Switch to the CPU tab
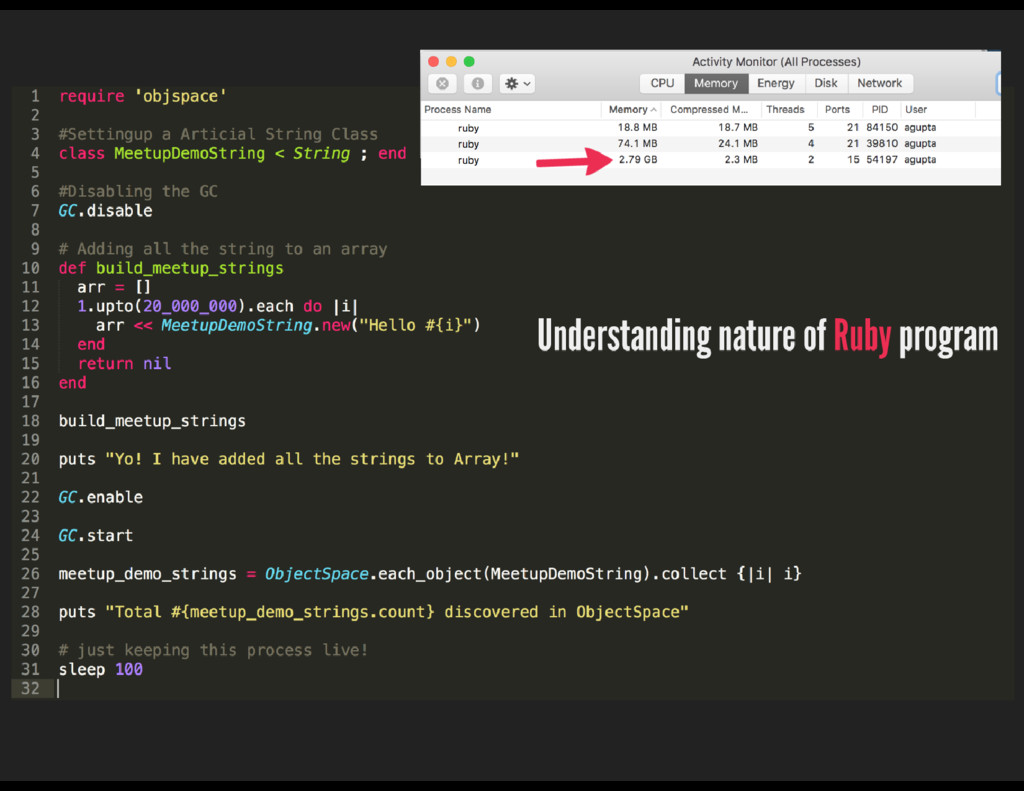The width and height of the screenshot is (1024, 791). click(662, 83)
